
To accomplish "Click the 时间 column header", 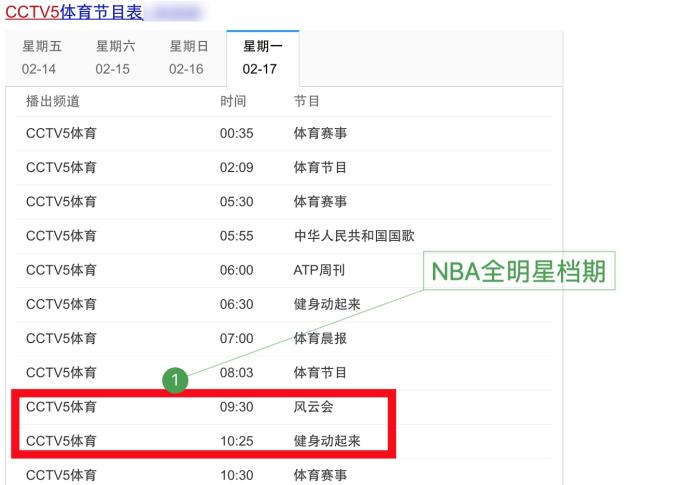I will [x=233, y=101].
